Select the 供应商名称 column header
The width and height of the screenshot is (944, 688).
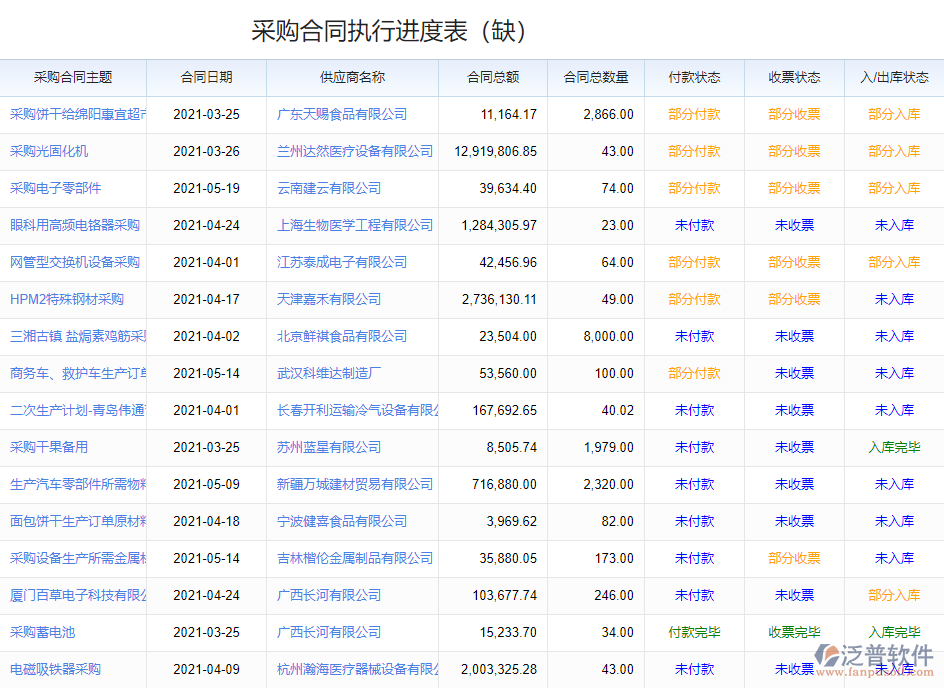tap(352, 77)
